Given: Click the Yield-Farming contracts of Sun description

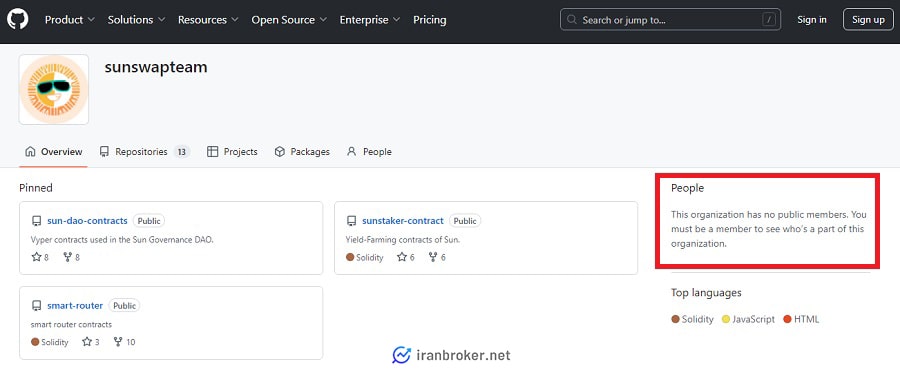Looking at the screenshot, I should (403, 240).
